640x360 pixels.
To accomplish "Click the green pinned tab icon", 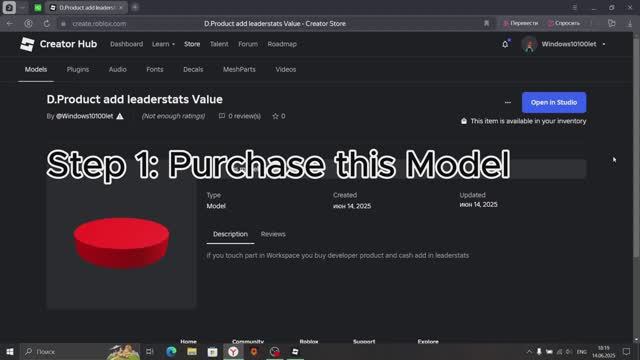I will [38, 8].
